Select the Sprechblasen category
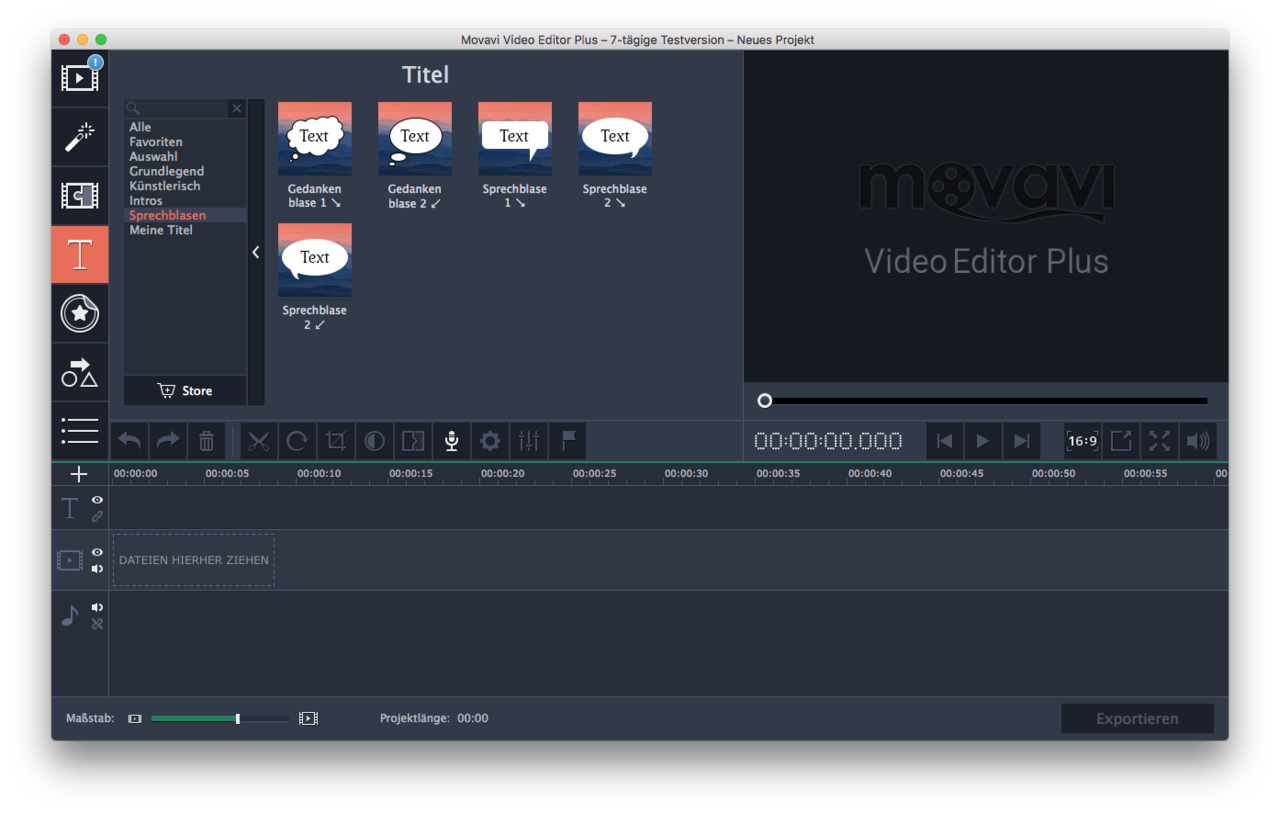 tap(167, 215)
